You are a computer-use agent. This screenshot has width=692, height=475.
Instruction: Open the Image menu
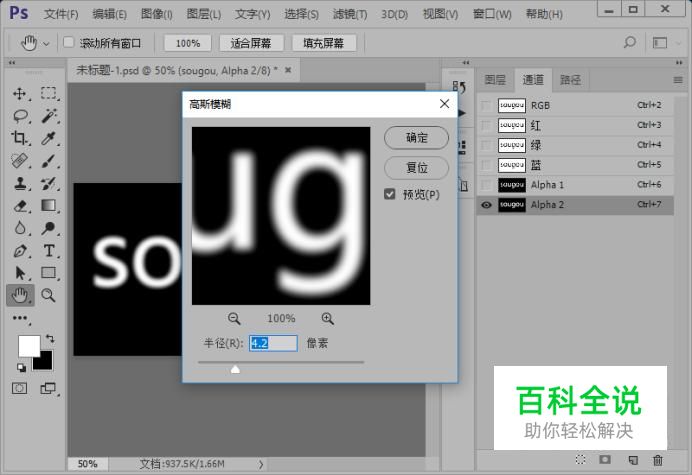click(156, 14)
